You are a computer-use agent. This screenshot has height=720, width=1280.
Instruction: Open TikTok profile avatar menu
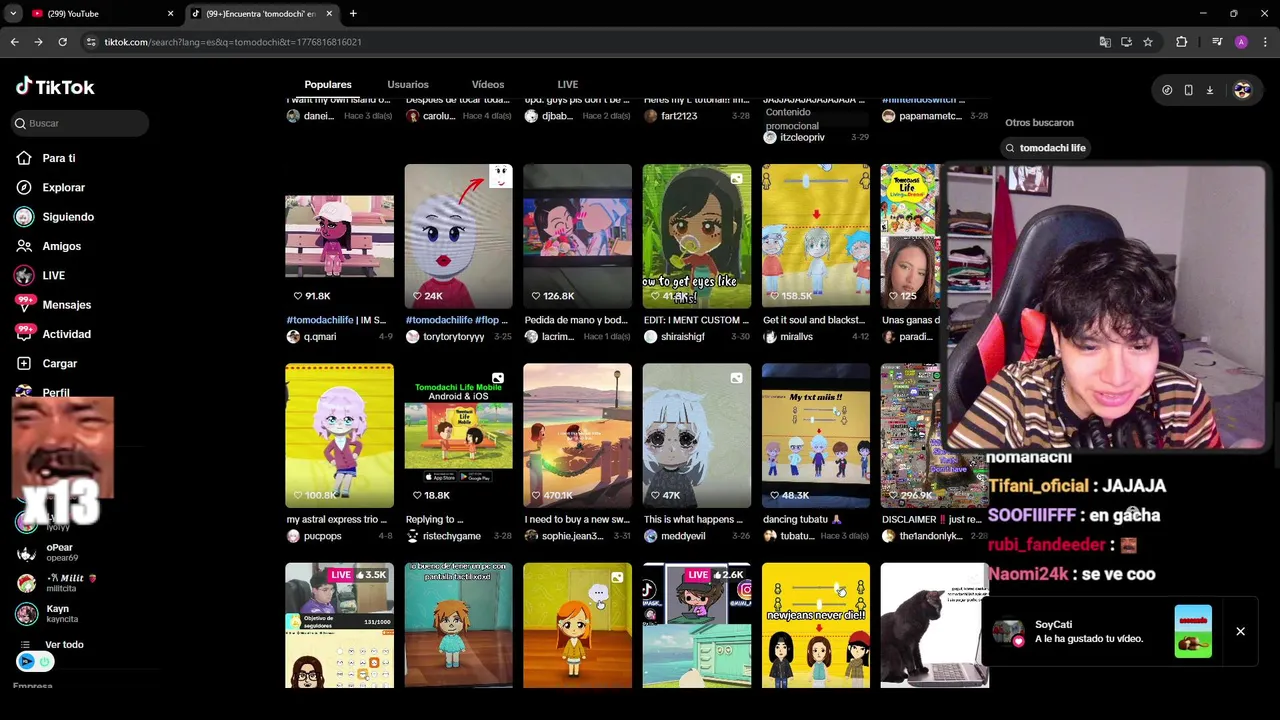point(1242,90)
